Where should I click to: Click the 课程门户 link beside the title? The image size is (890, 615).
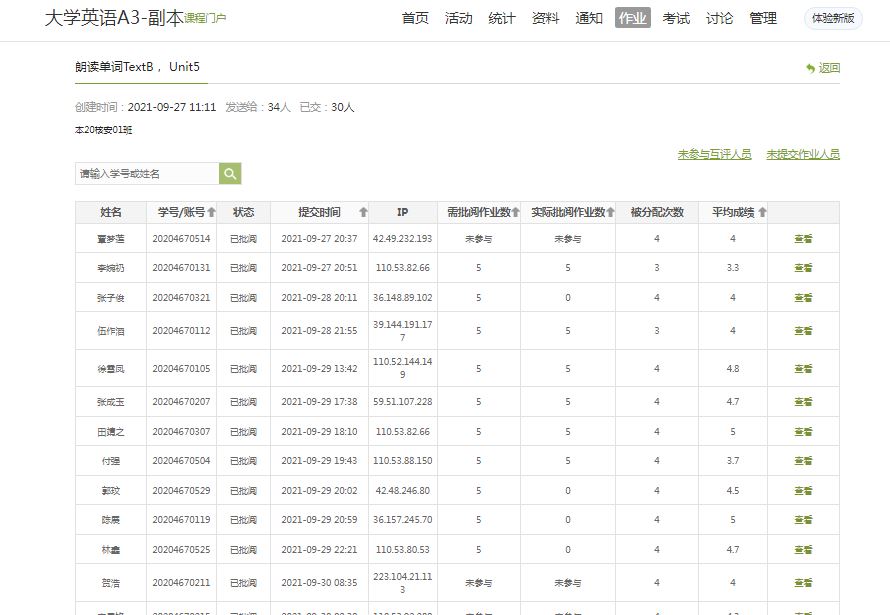pos(205,18)
